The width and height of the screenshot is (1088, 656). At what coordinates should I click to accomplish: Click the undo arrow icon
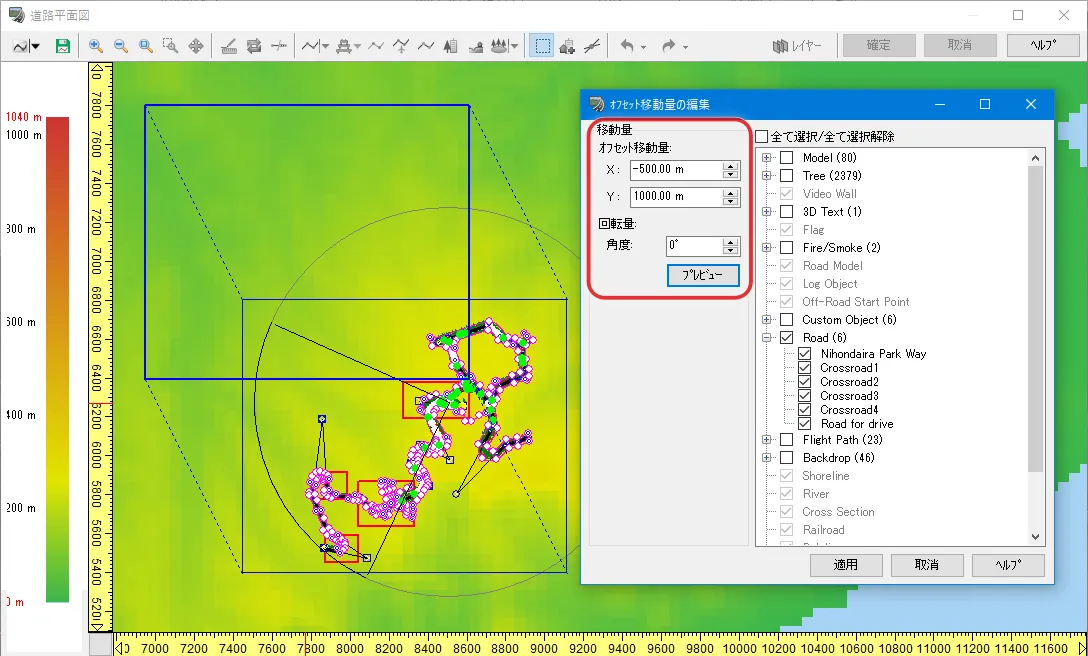tap(627, 46)
